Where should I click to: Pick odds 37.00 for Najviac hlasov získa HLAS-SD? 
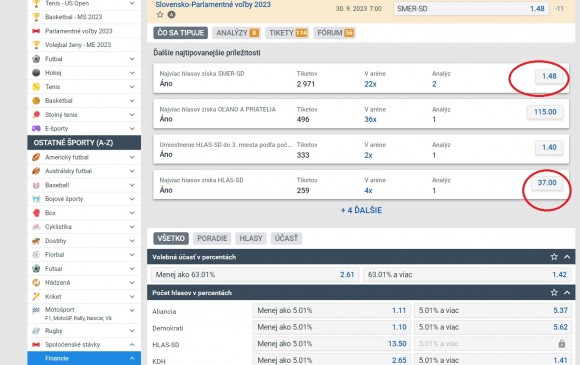(547, 183)
